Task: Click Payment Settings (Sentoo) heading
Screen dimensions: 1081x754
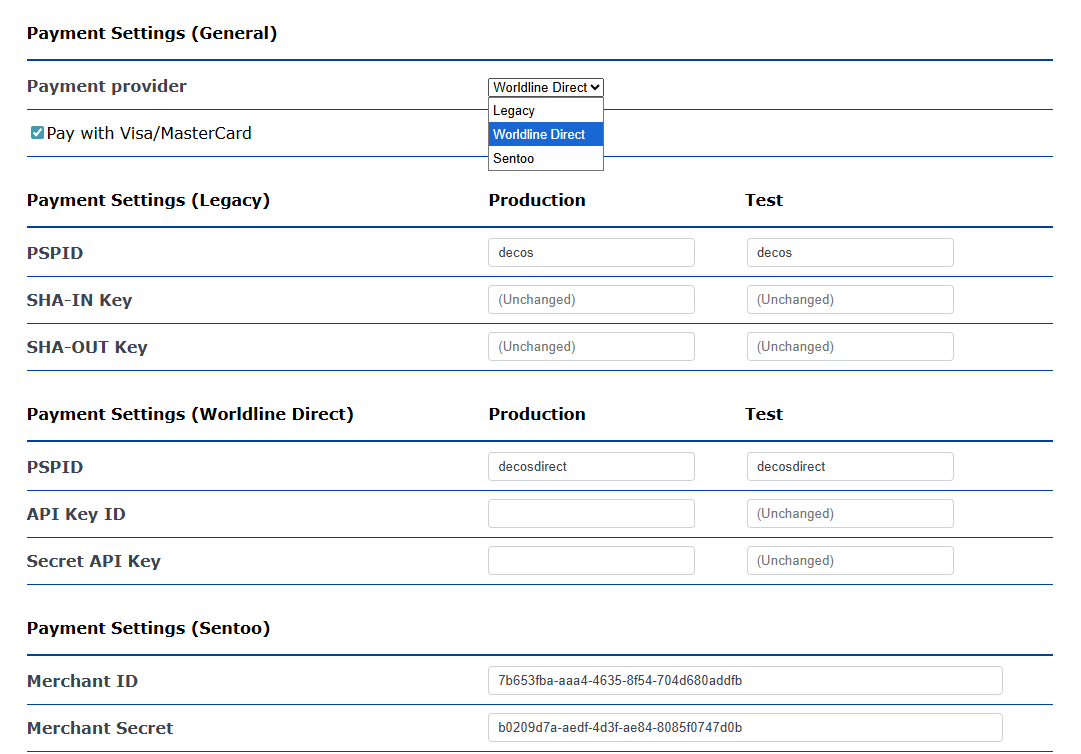Action: (148, 628)
